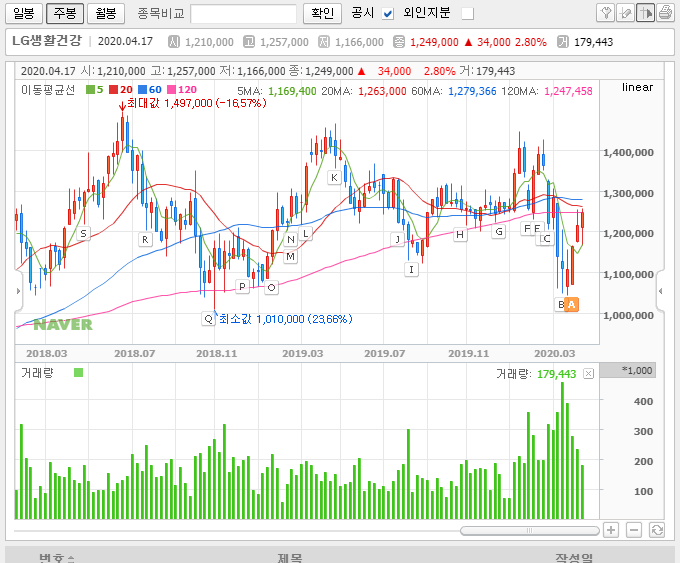This screenshot has width=692, height=563.
Task: Click the high price icon
Action: [249, 42]
